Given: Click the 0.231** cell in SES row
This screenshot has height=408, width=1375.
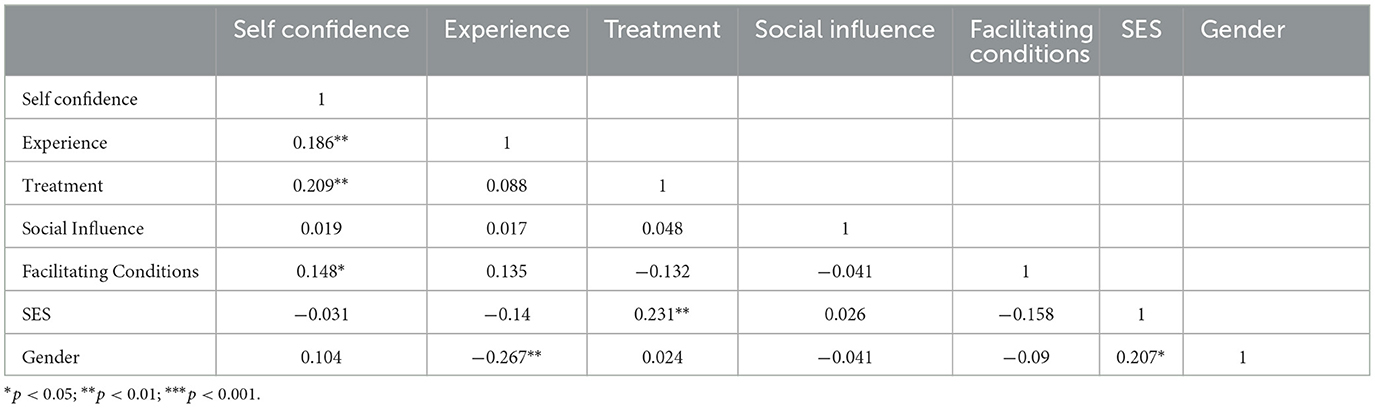Looking at the screenshot, I should pyautogui.click(x=662, y=314).
